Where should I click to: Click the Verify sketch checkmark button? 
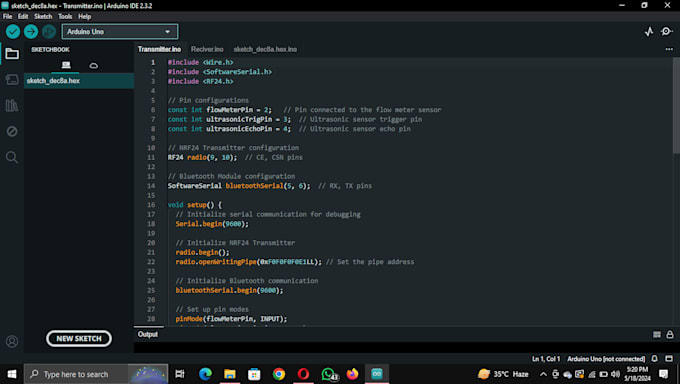click(x=13, y=31)
